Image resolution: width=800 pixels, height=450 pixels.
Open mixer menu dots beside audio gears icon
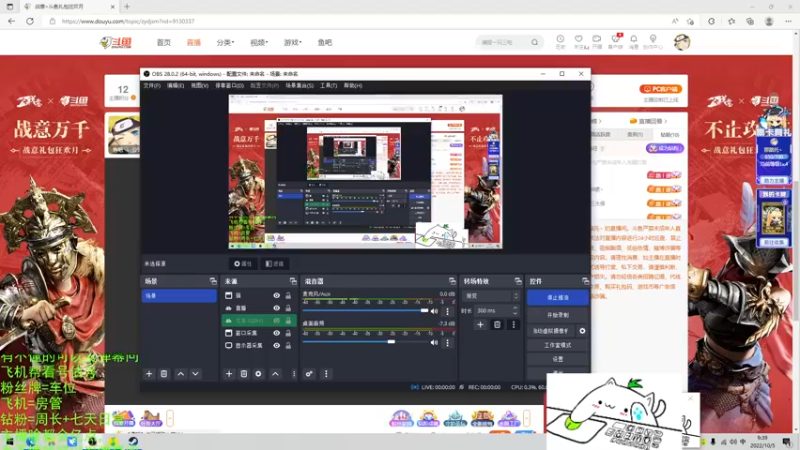pos(326,374)
